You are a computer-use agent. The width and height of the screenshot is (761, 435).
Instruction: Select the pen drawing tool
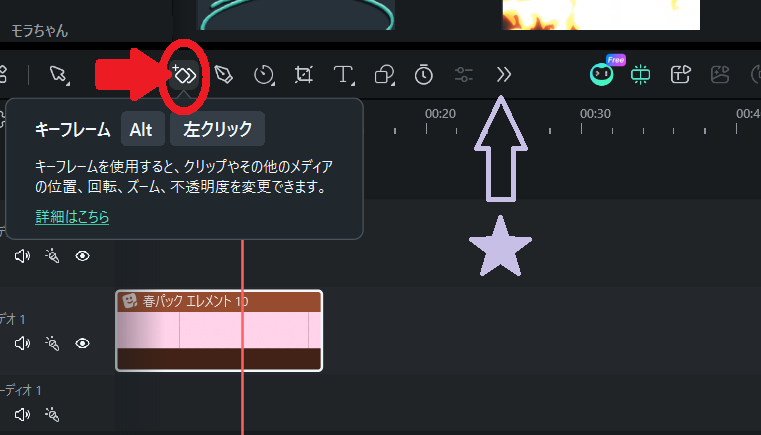coord(223,75)
